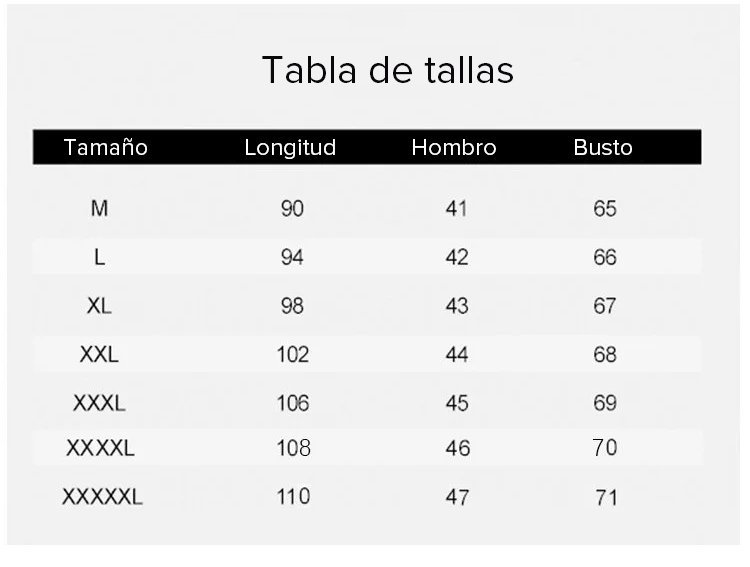
Task: Select shoulder value 42 in L row
Action: coord(457,257)
